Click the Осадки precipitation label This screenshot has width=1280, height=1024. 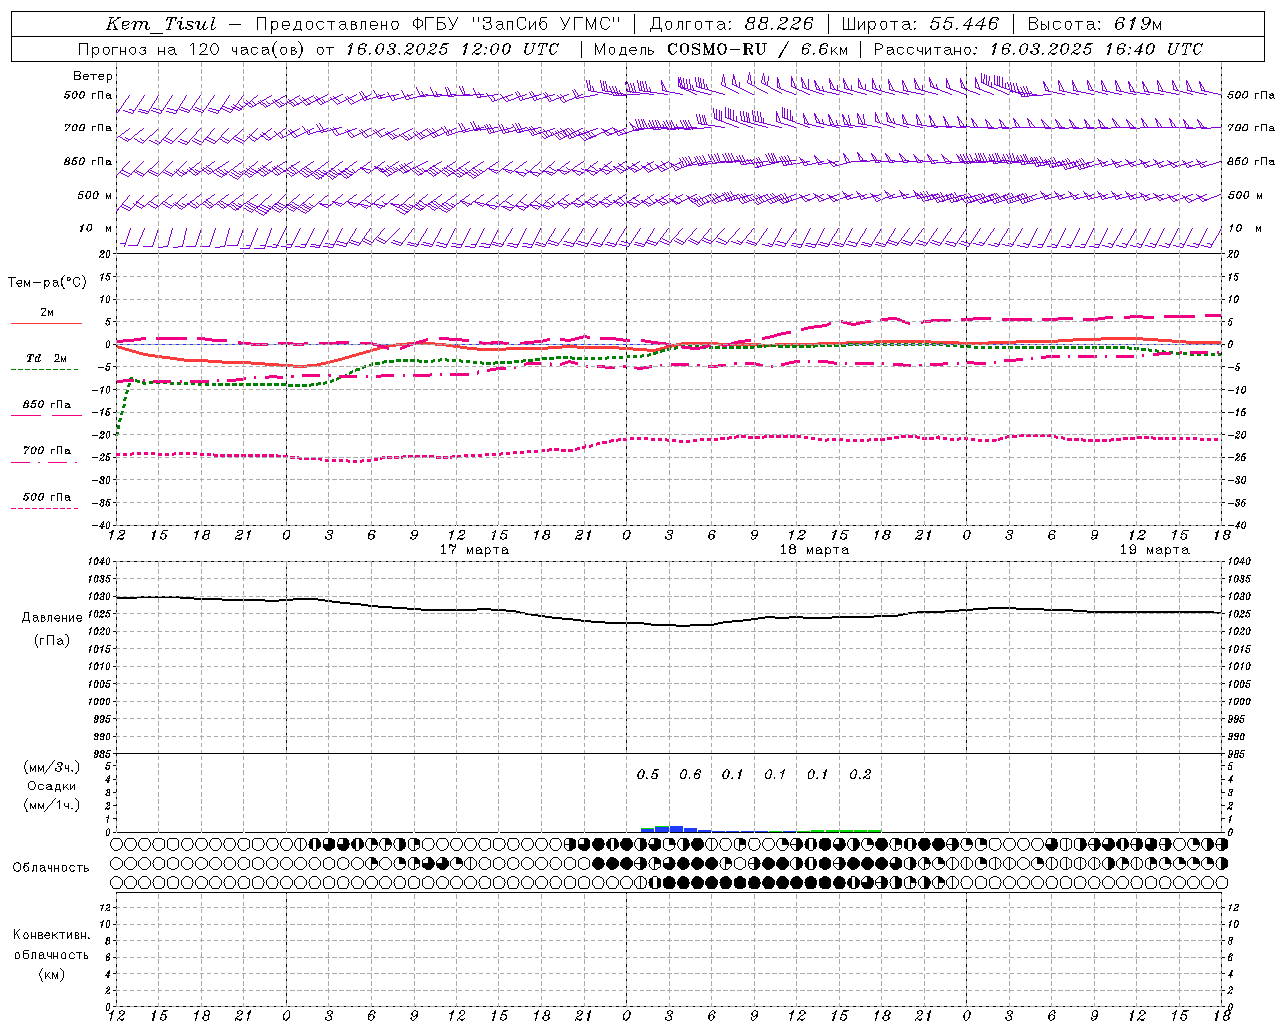[51, 786]
